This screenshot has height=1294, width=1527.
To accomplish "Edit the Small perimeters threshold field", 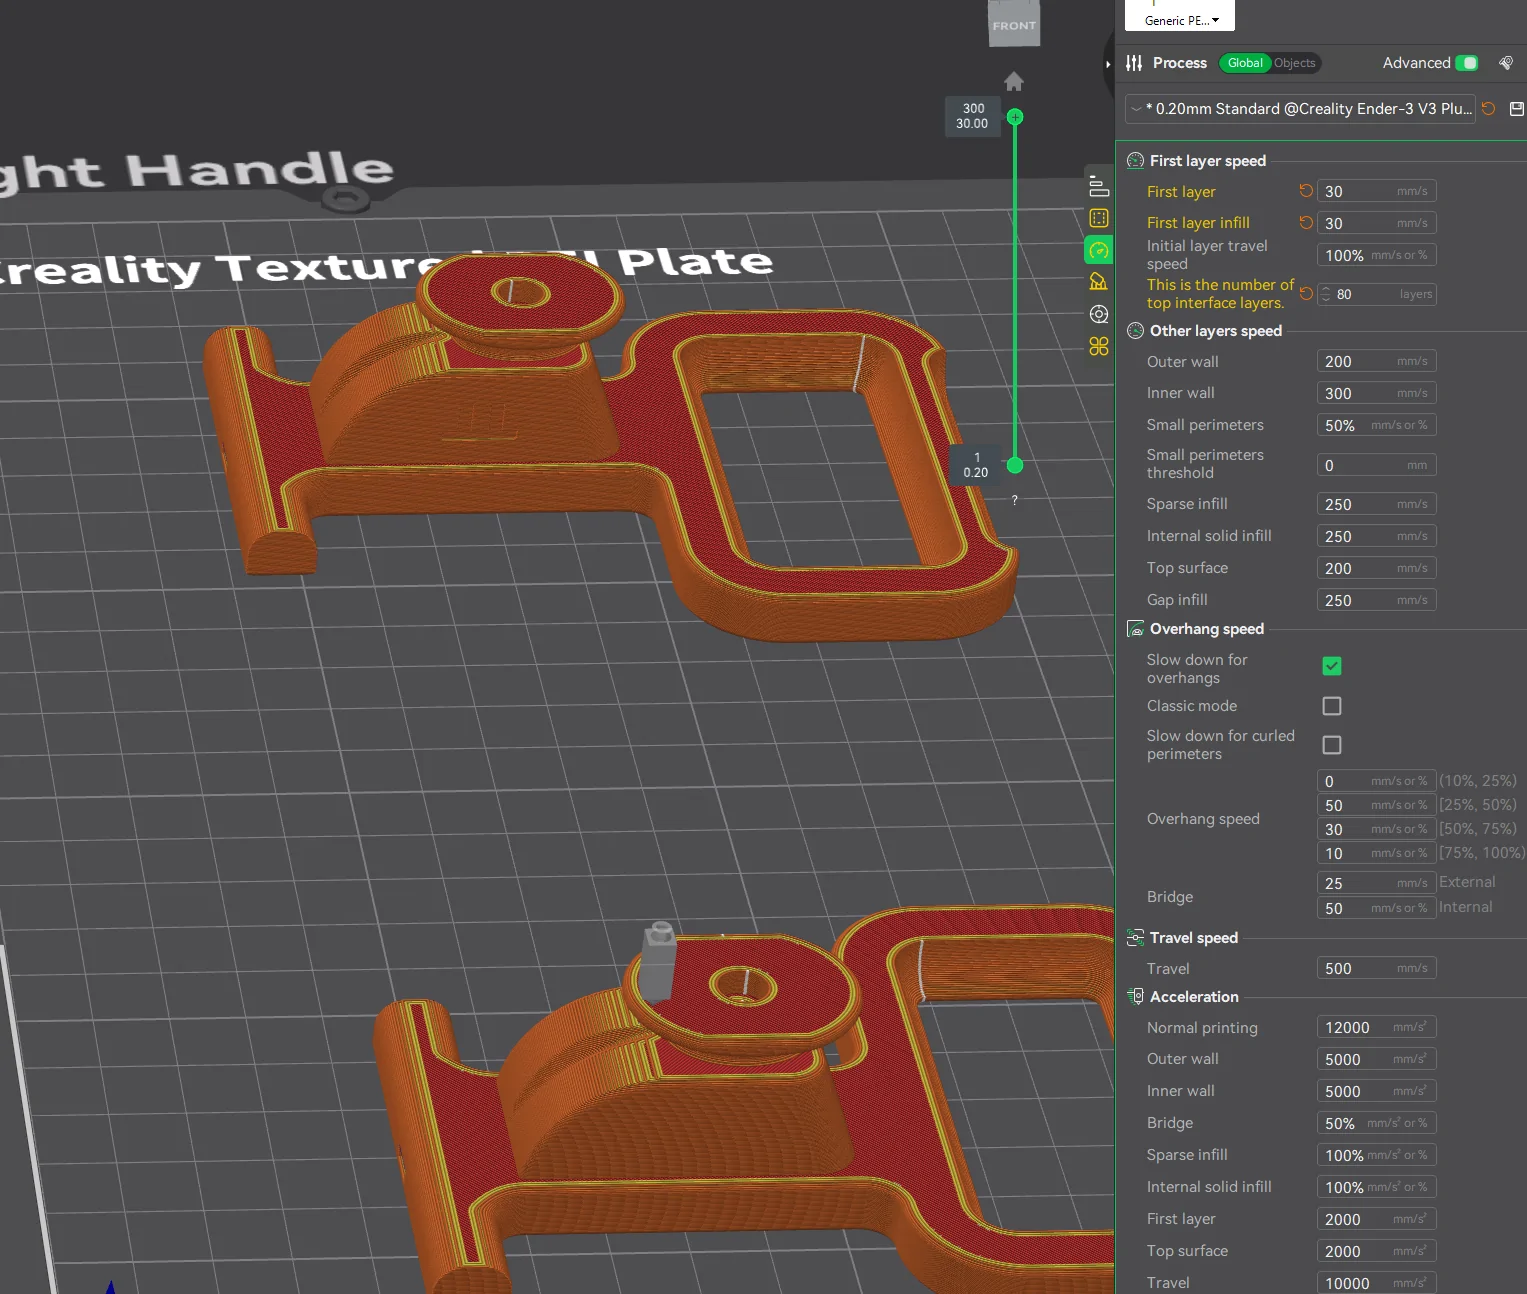I will [1376, 465].
